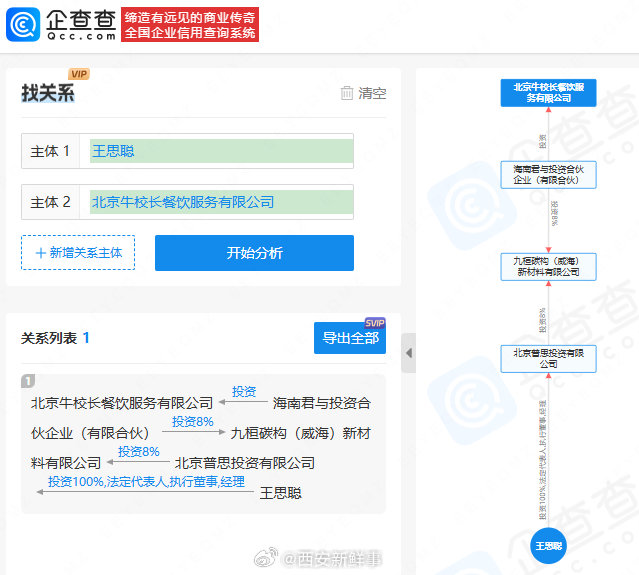Select graph node 北京普思投资有限公司
639x575 pixels.
pos(548,359)
